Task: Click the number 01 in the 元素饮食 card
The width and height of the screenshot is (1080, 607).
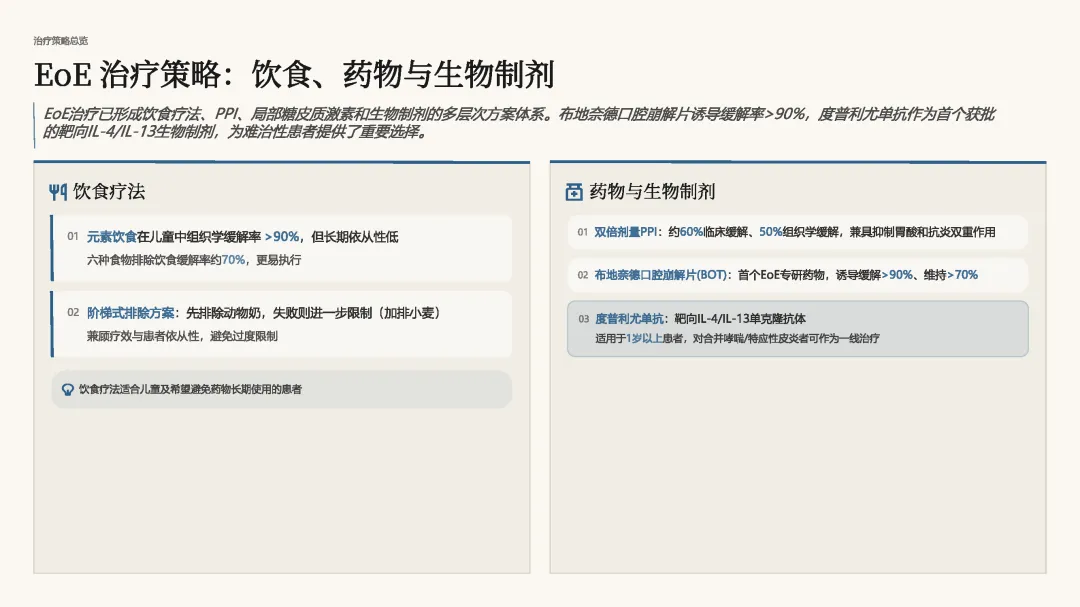Action: (73, 236)
